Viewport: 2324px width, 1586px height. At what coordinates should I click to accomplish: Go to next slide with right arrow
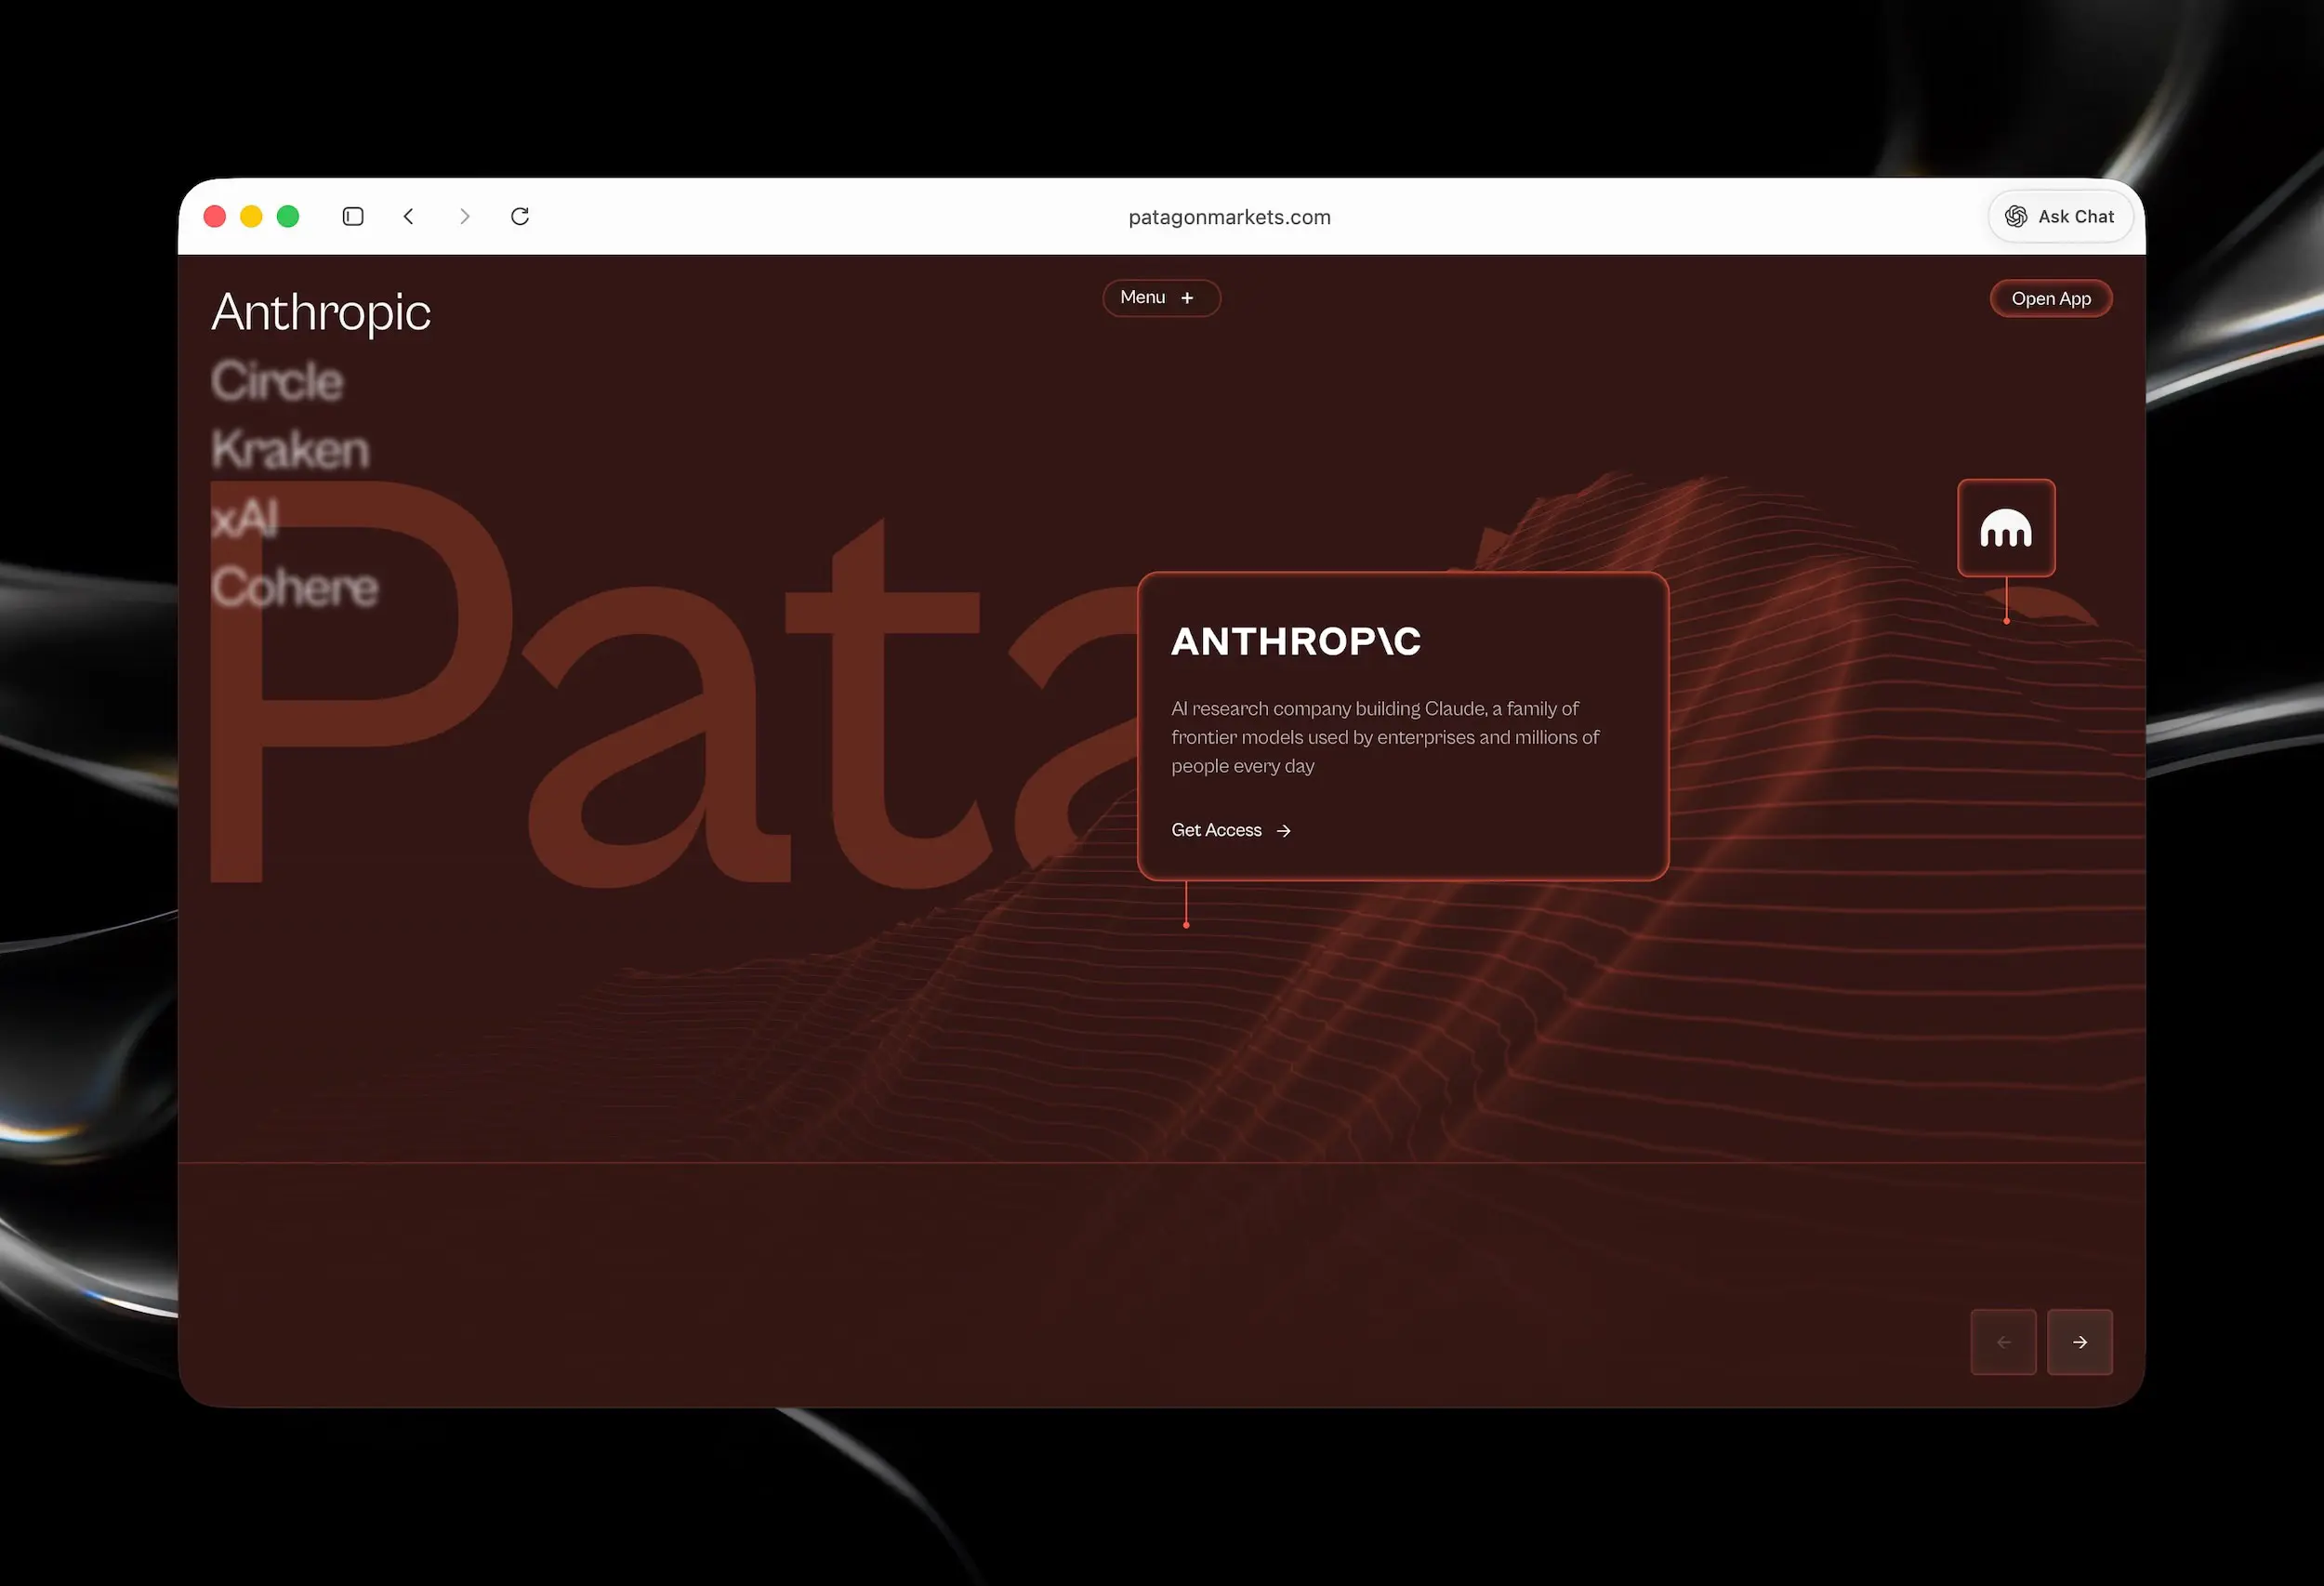point(2080,1342)
